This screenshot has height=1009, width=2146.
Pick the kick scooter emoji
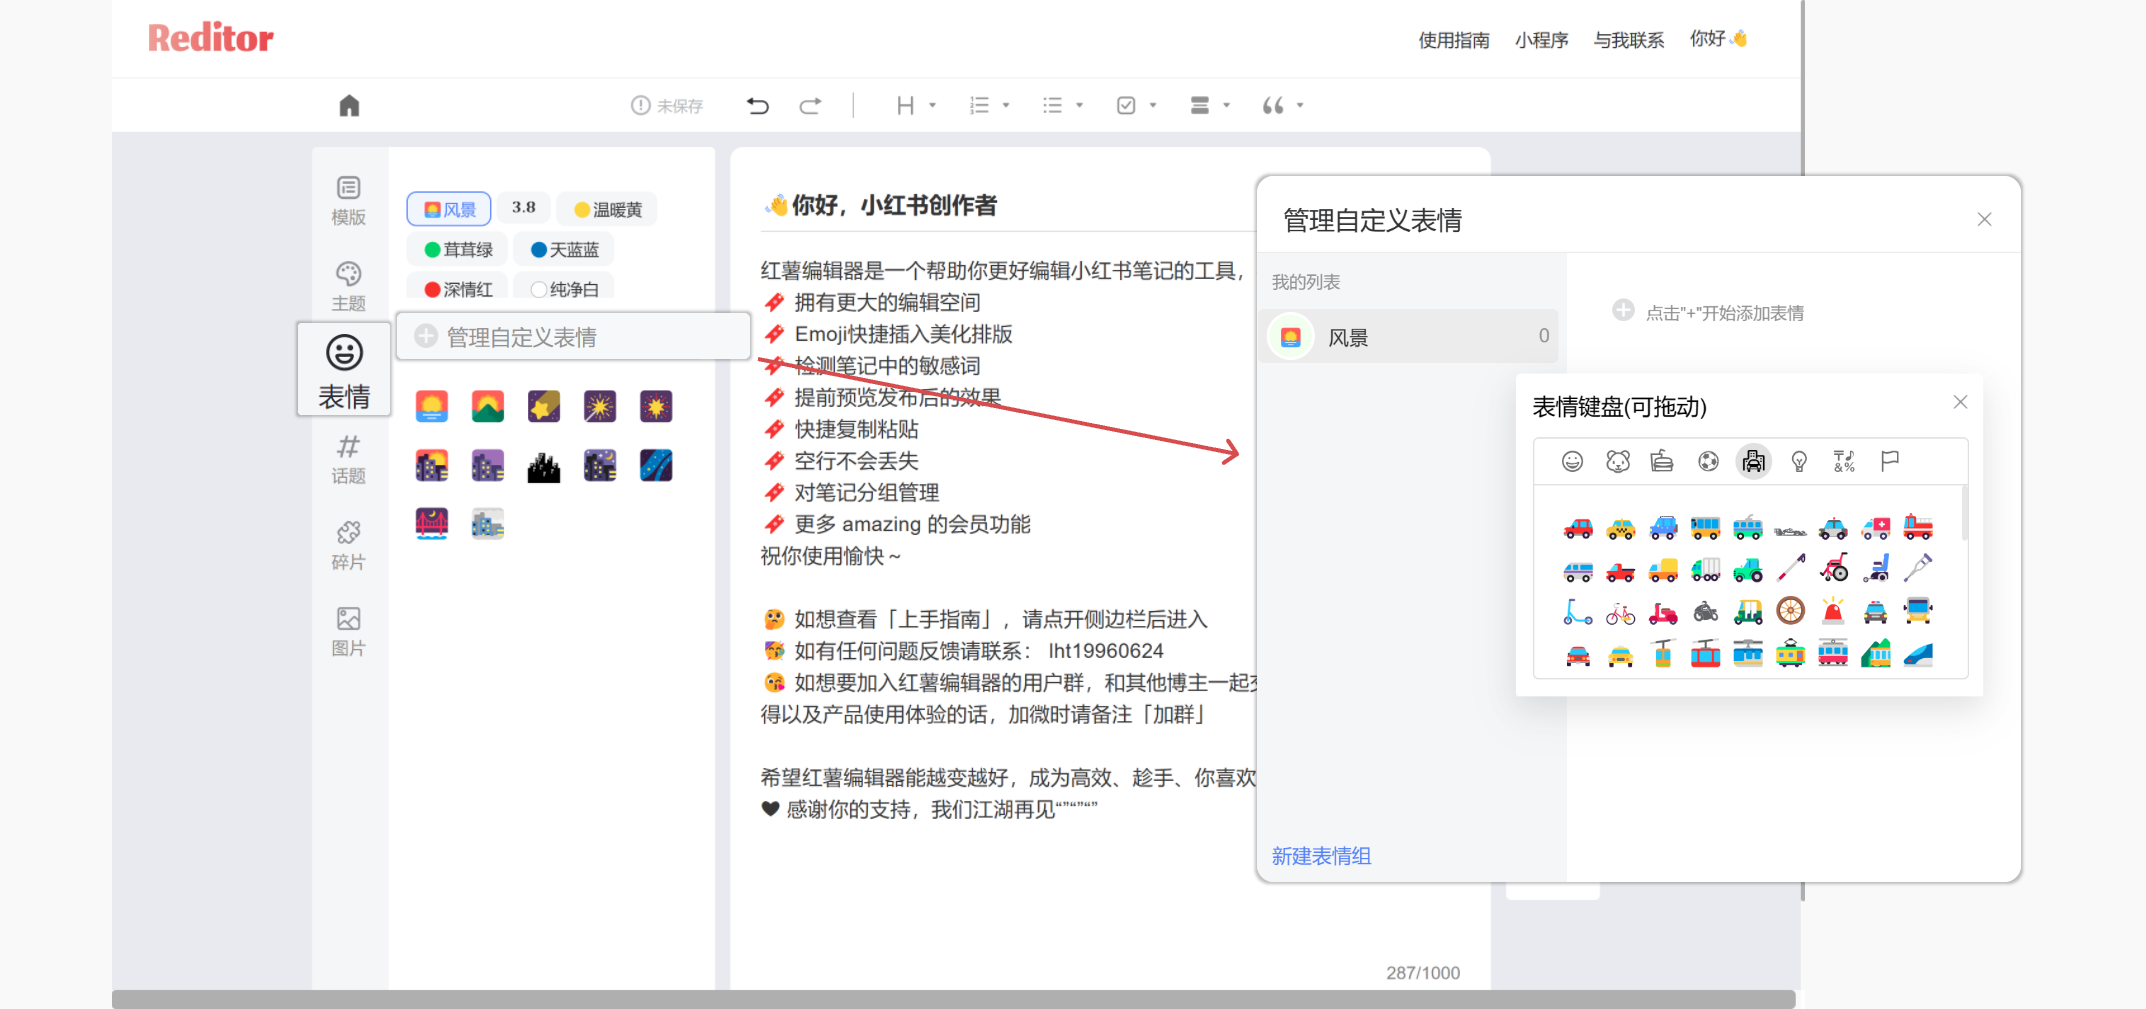tap(1578, 612)
